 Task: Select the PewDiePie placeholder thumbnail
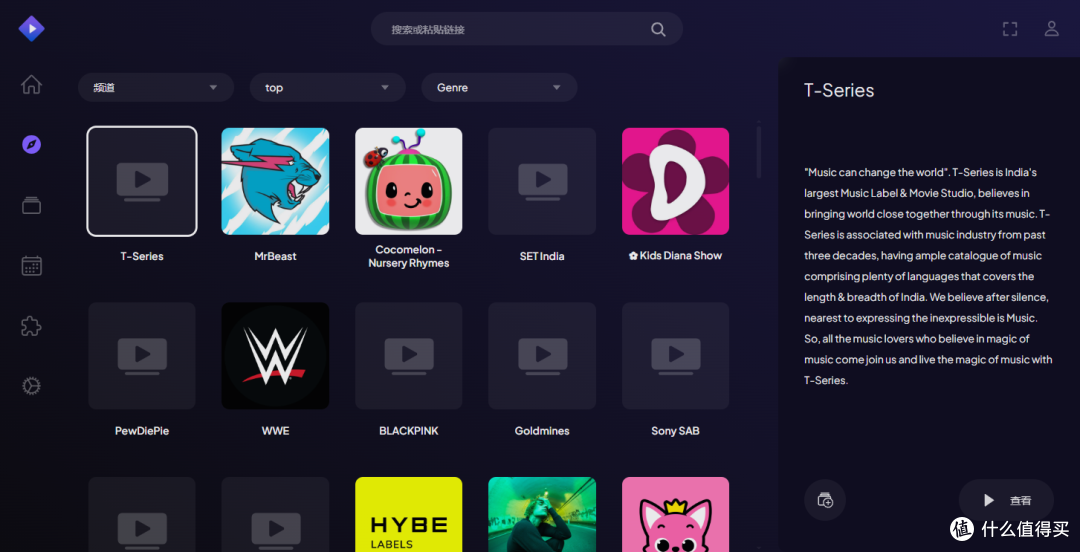(x=142, y=356)
